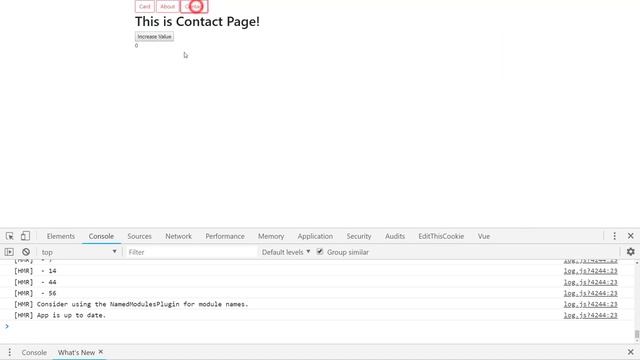Switch to the Network tab
This screenshot has height=360, width=640.
(x=178, y=236)
